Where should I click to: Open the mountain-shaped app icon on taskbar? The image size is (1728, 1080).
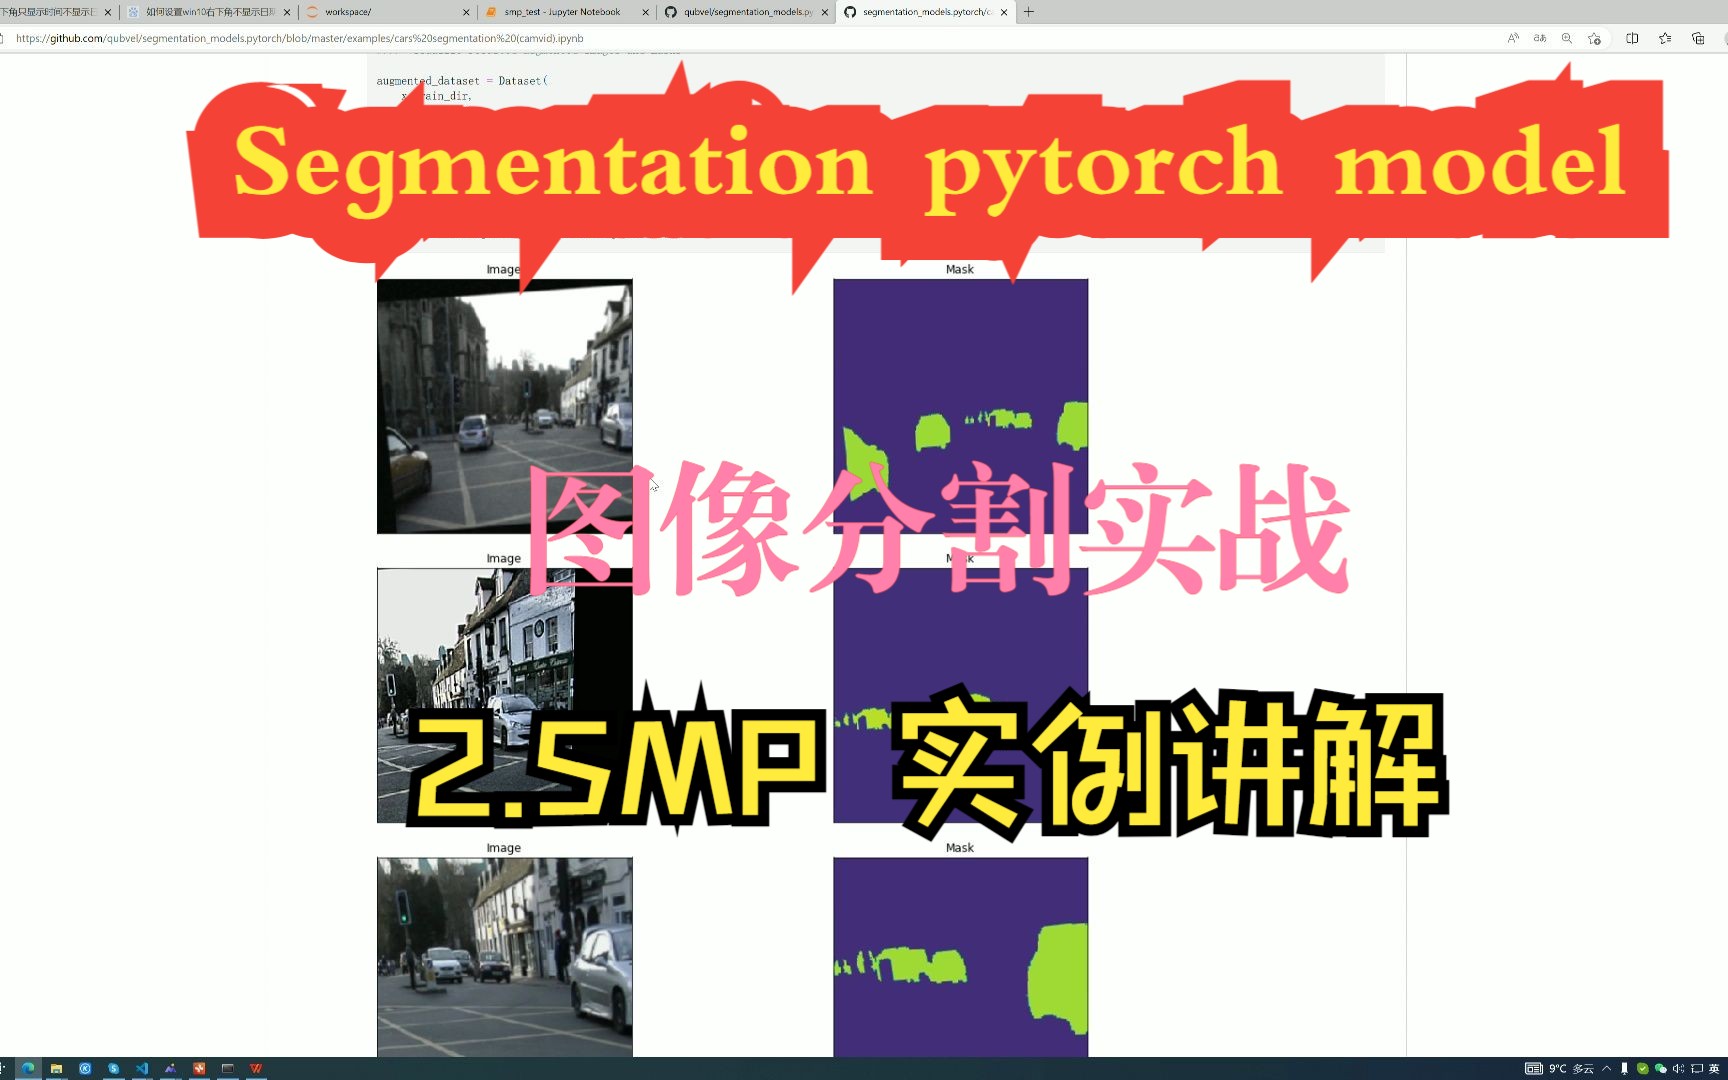(x=170, y=1068)
